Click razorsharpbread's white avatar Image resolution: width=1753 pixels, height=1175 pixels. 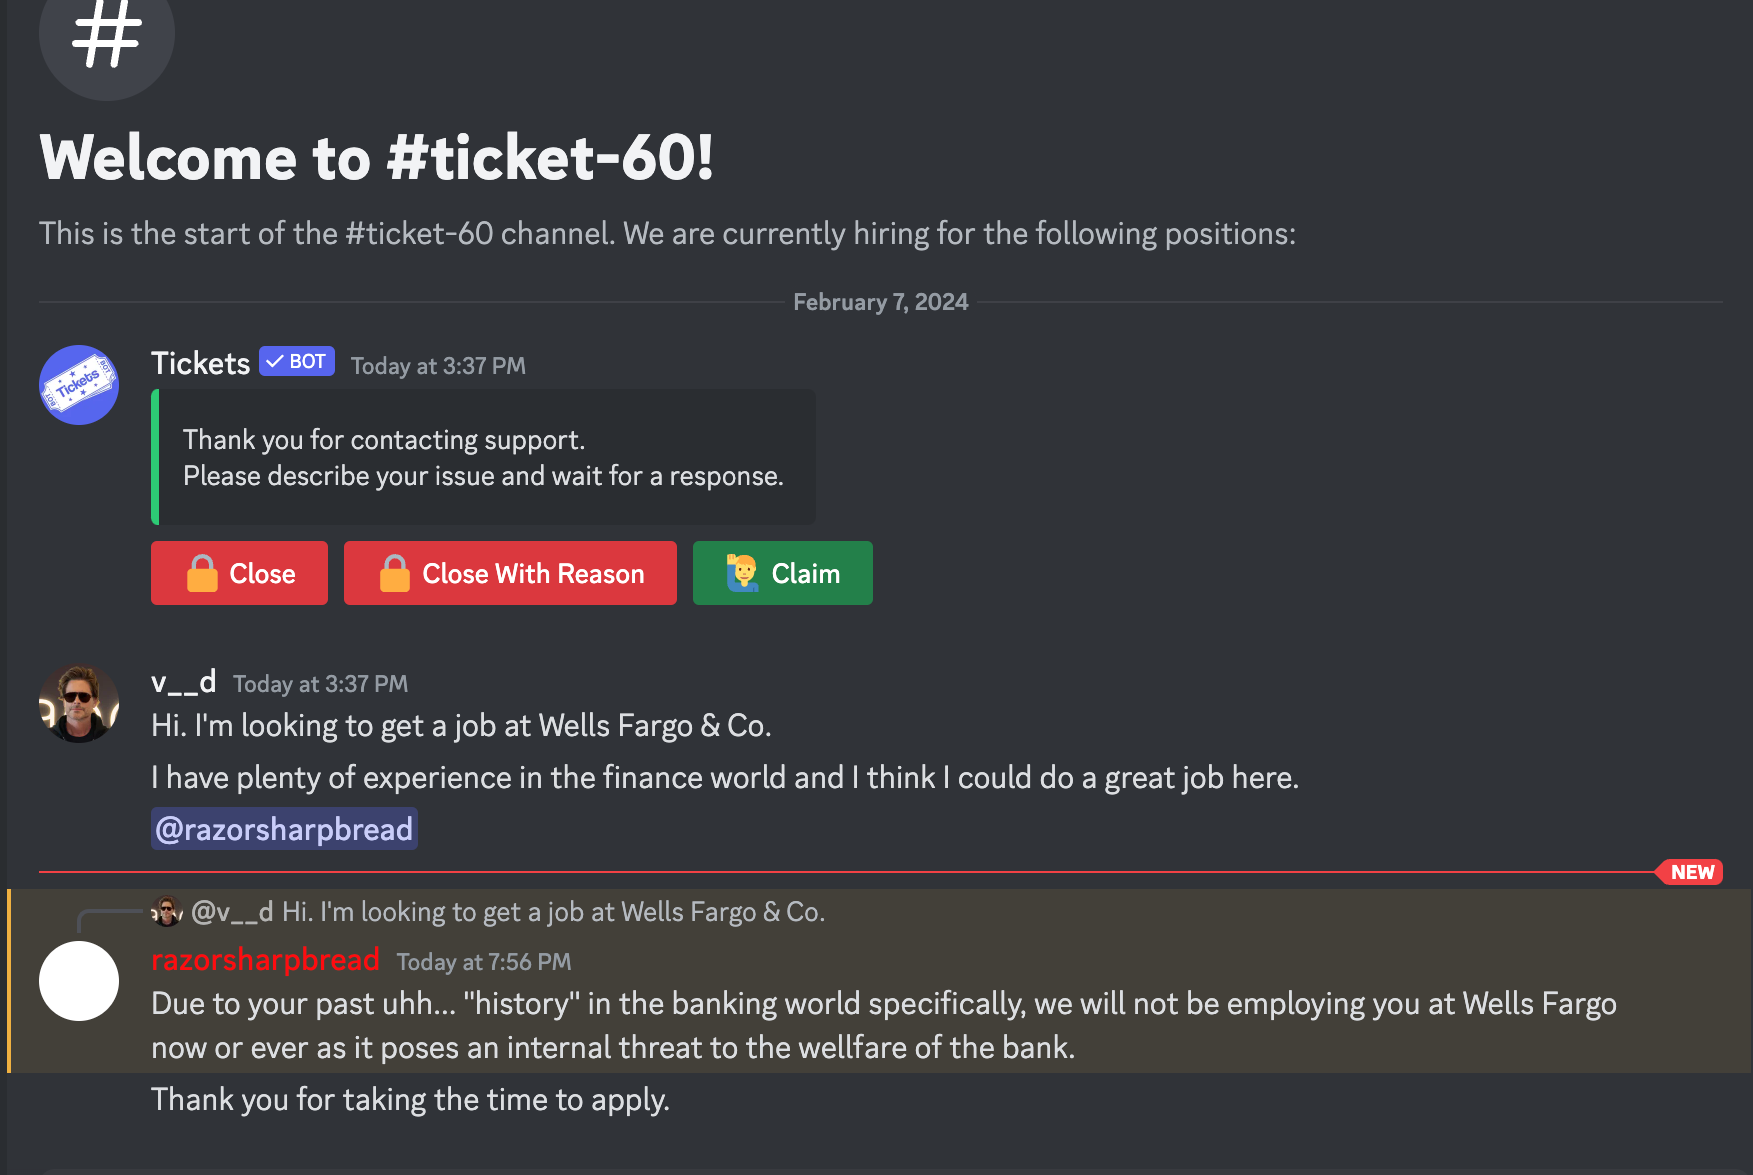79,981
